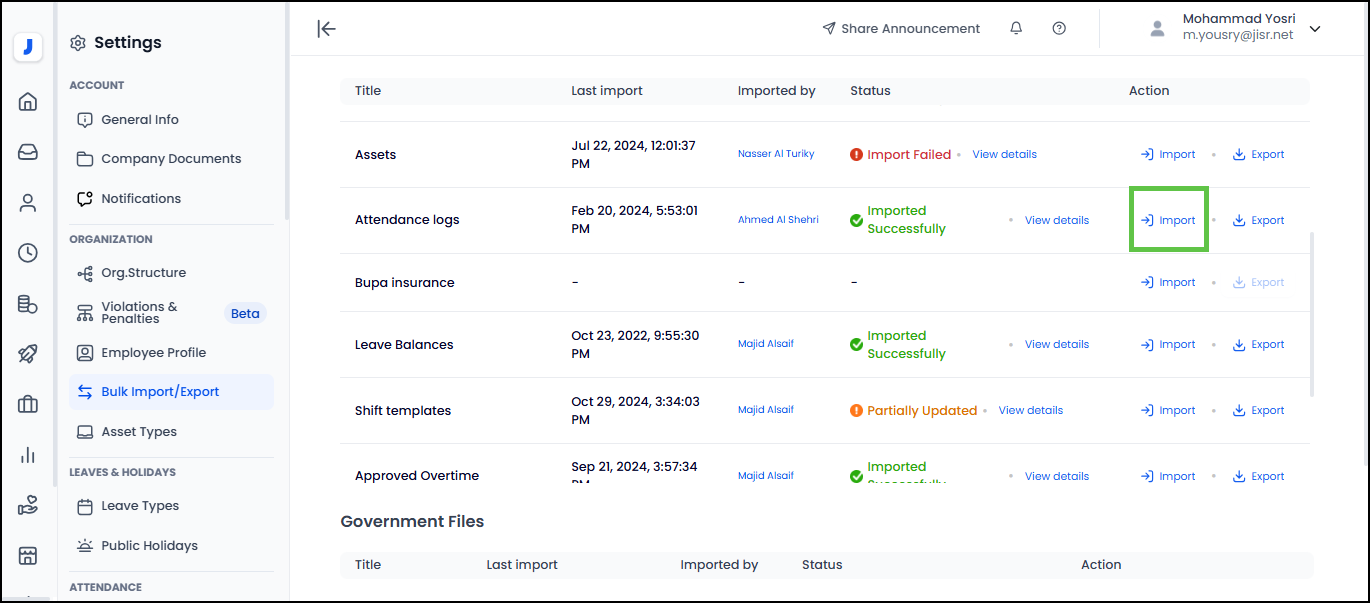Image resolution: width=1370 pixels, height=603 pixels.
Task: Click the home icon in left rail
Action: pyautogui.click(x=28, y=101)
